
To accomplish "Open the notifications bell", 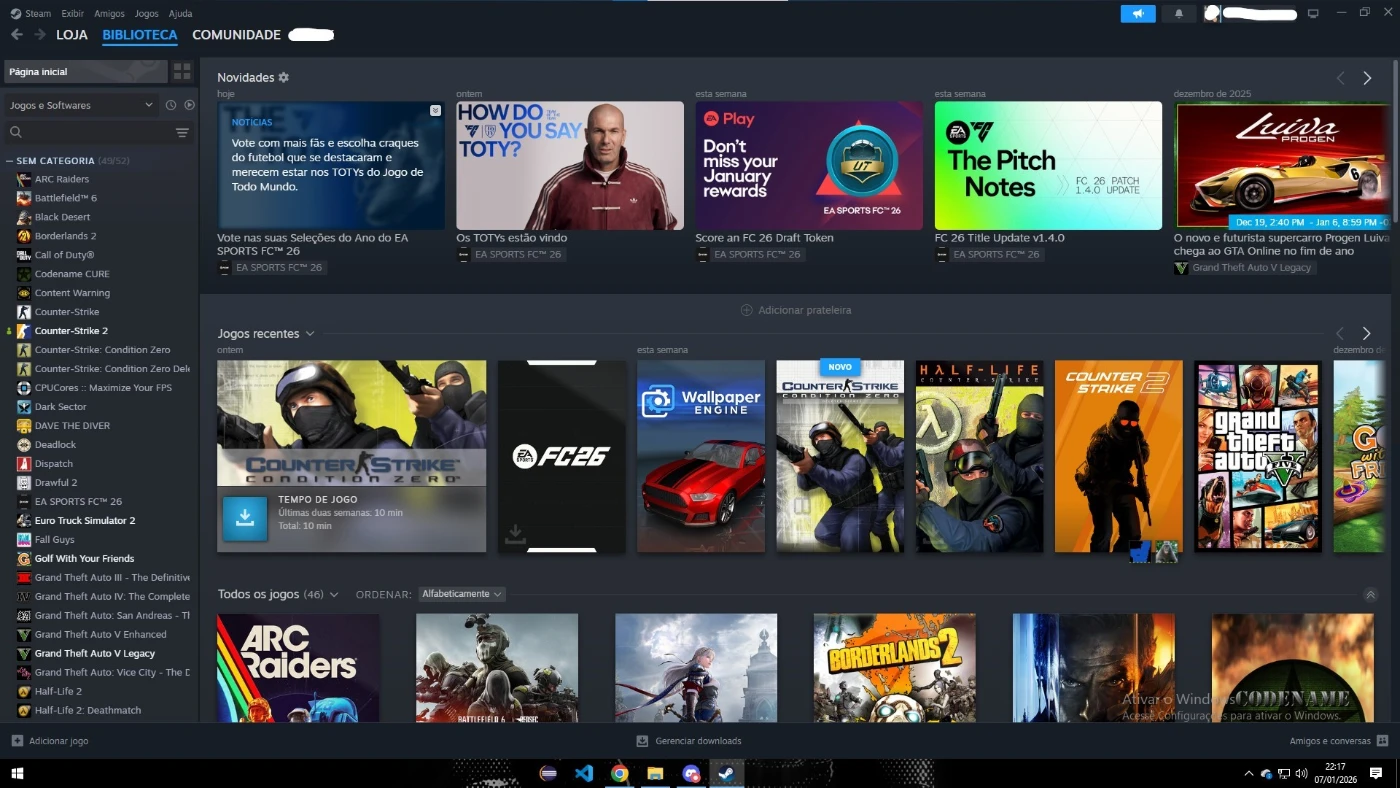I will click(x=1179, y=14).
